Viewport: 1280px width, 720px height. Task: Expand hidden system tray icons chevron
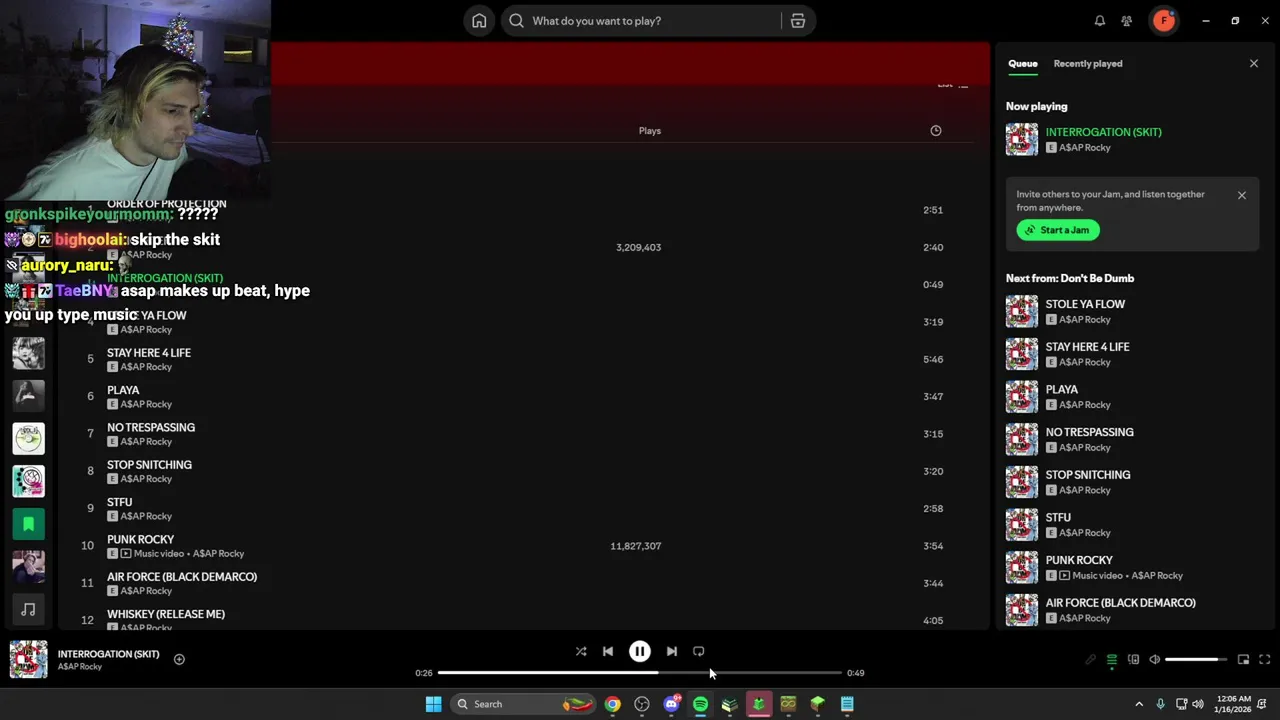[x=1139, y=704]
